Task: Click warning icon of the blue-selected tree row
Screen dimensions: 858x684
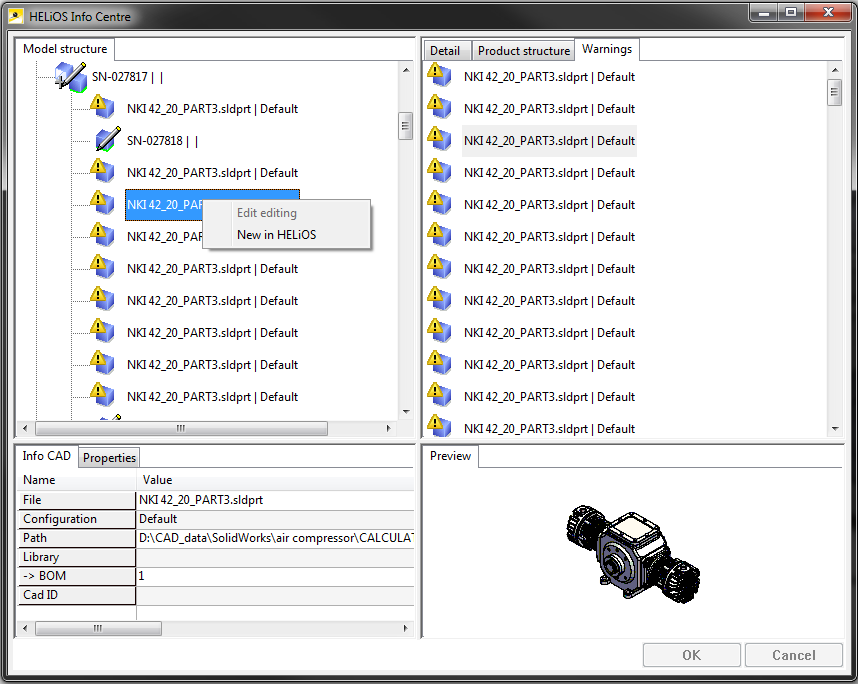Action: [102, 202]
